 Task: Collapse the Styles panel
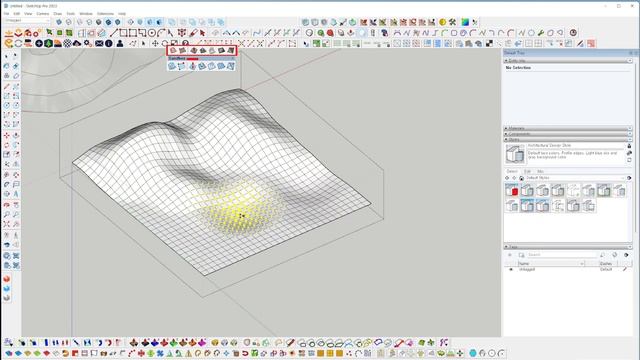[567, 140]
